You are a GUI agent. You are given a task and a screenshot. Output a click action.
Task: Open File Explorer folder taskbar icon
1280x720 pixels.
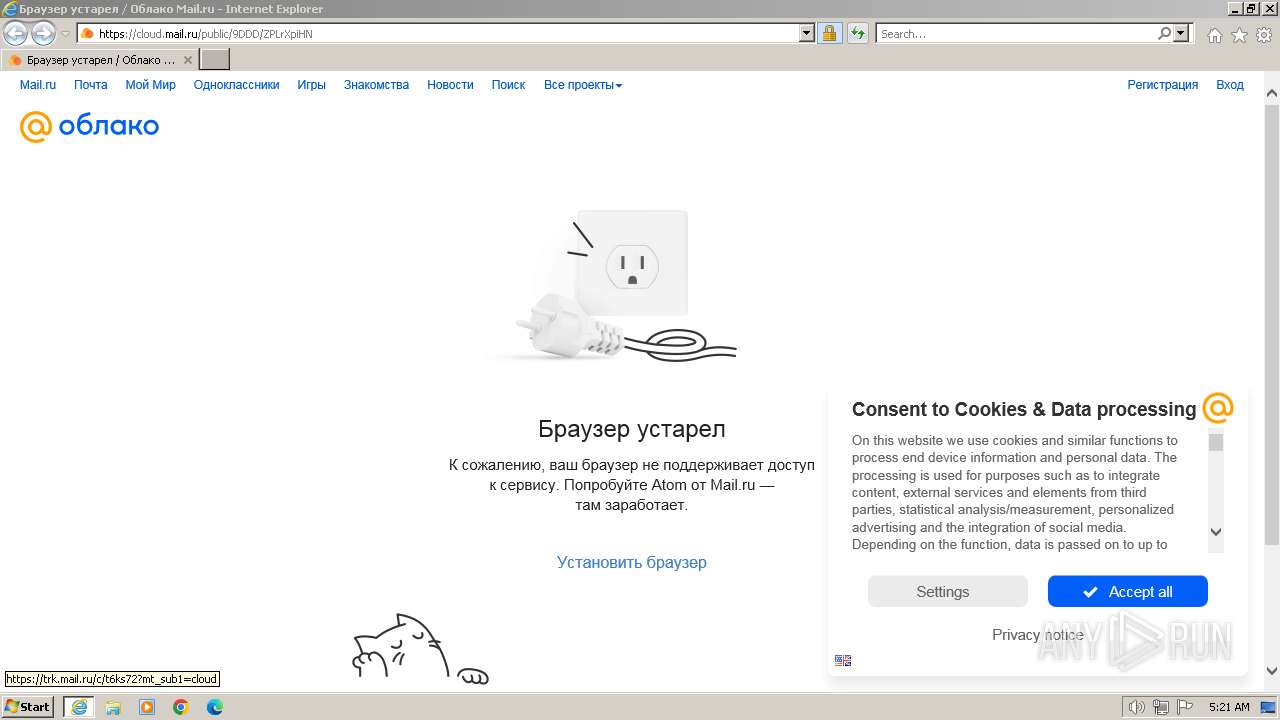point(113,707)
